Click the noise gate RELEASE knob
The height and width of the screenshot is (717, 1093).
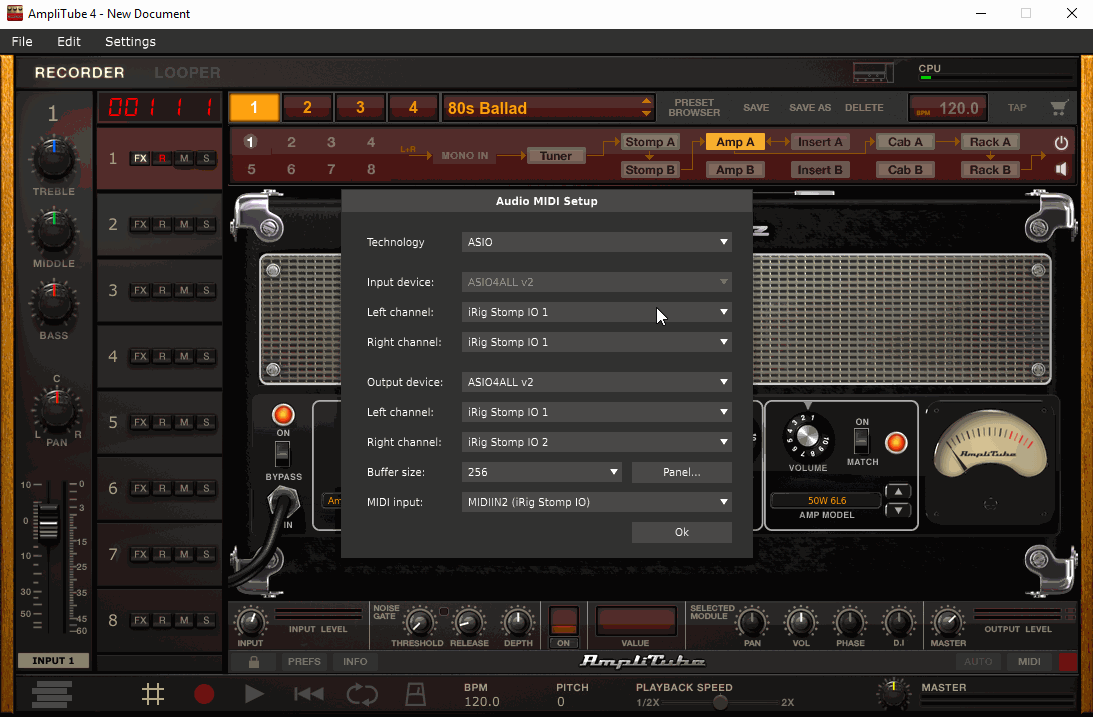click(x=468, y=622)
